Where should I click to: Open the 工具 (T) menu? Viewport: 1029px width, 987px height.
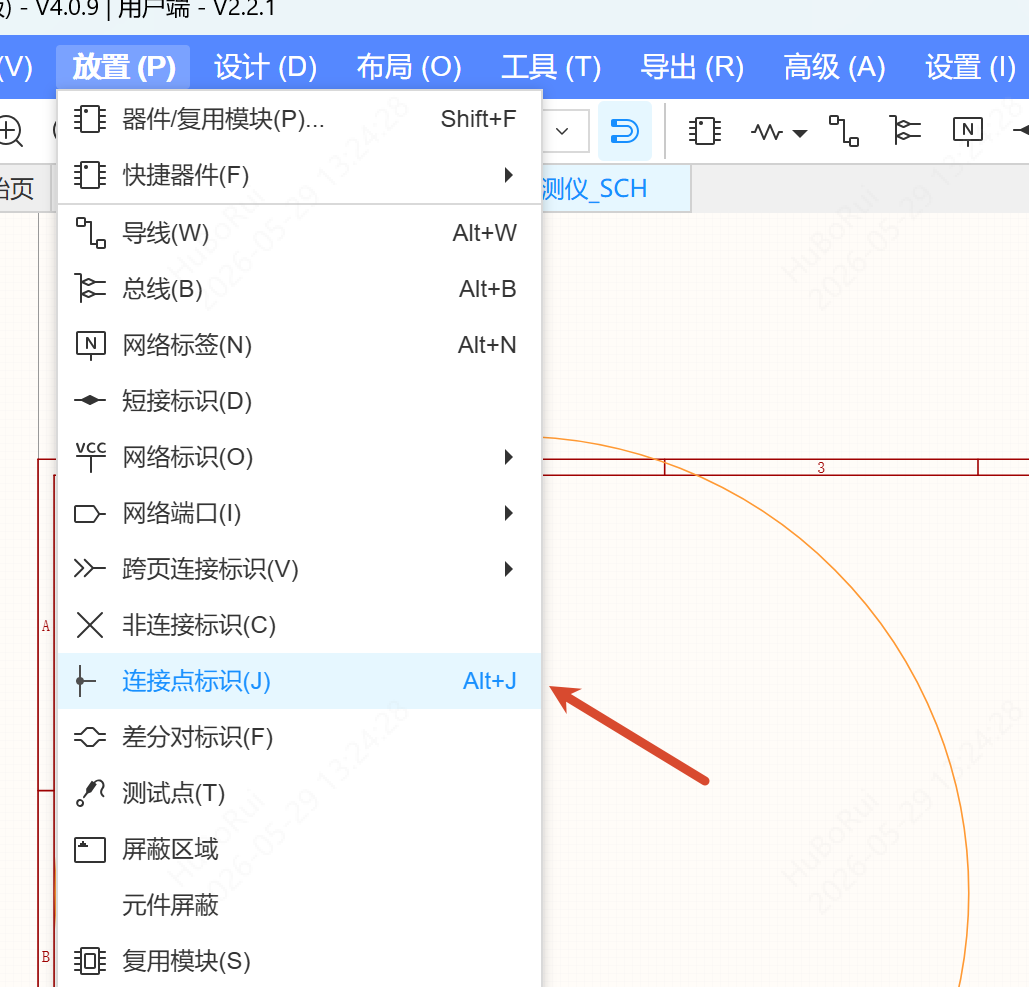tap(551, 67)
